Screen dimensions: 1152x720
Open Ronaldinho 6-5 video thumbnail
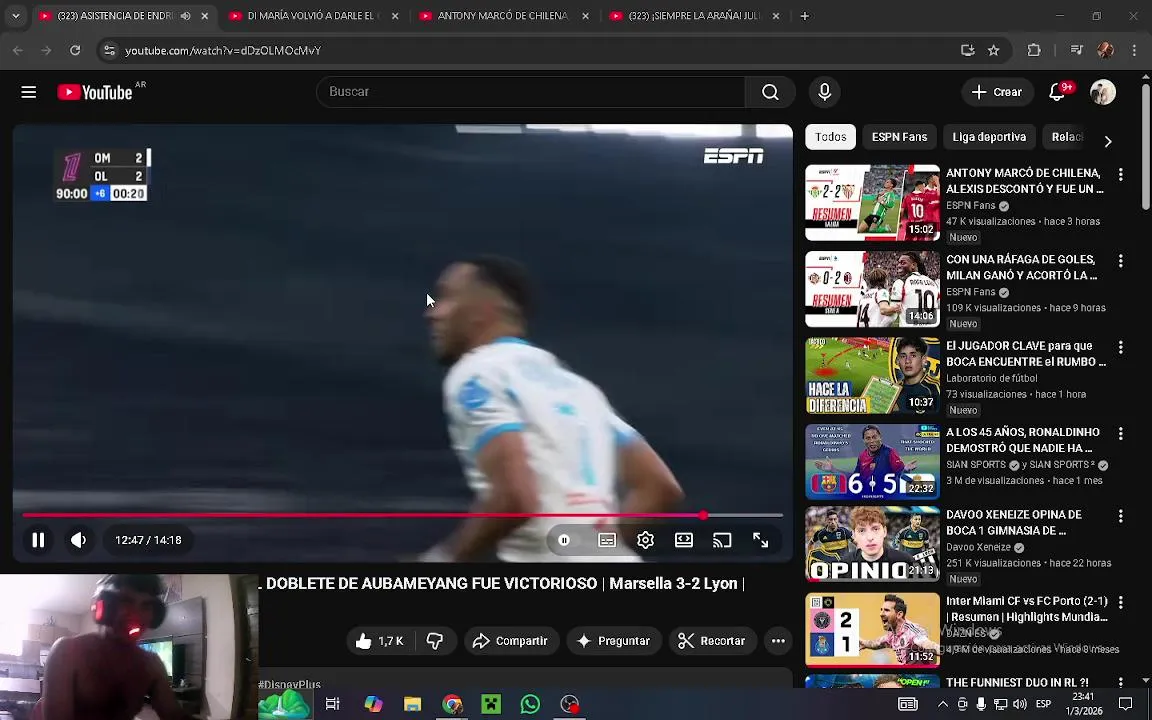click(872, 462)
